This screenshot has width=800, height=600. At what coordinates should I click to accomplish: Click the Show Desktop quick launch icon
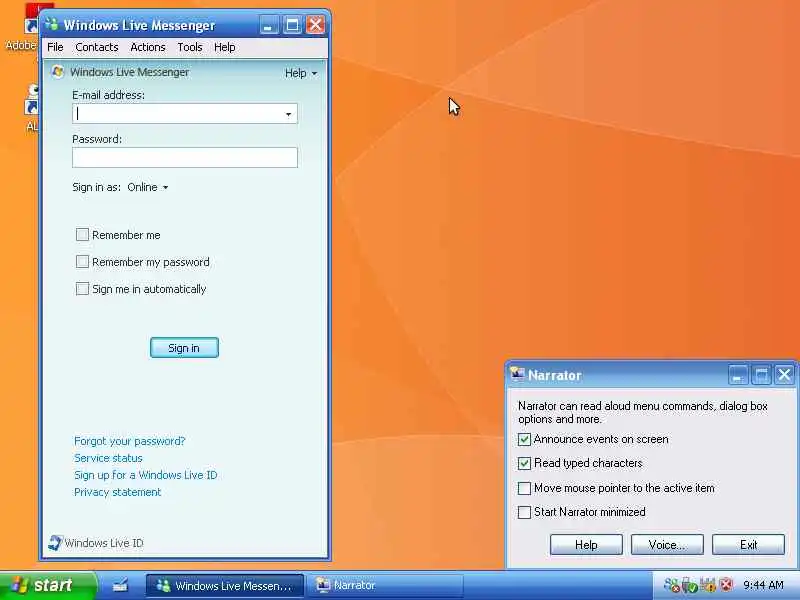tap(120, 585)
